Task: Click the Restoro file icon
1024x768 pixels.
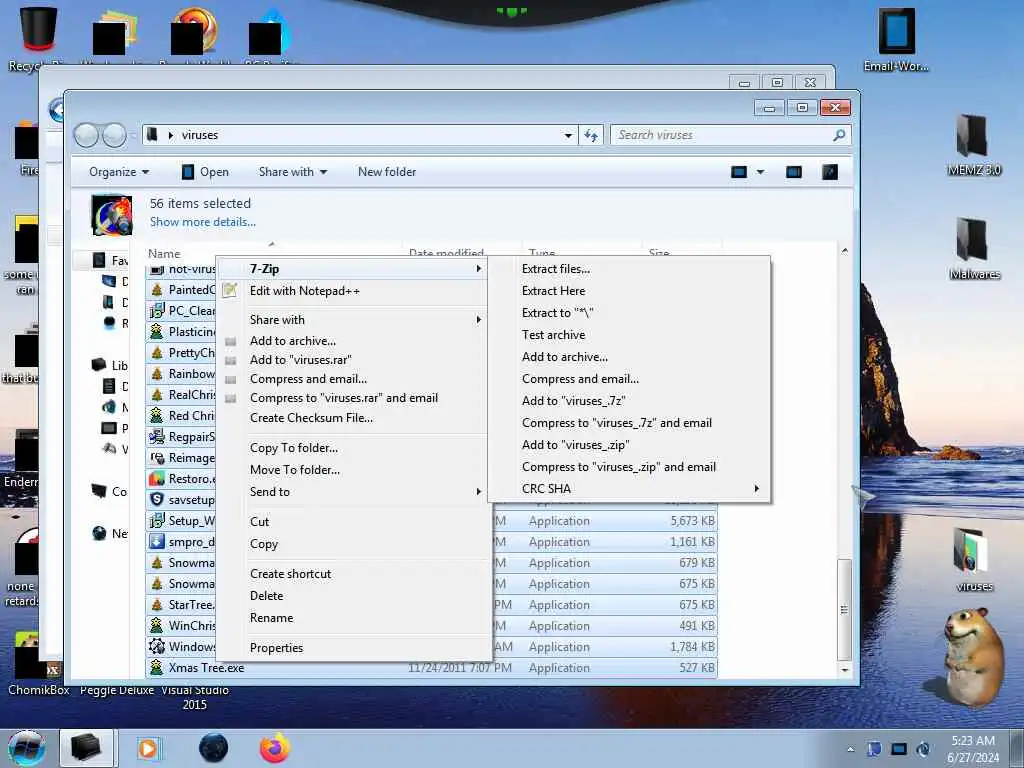Action: coord(157,479)
